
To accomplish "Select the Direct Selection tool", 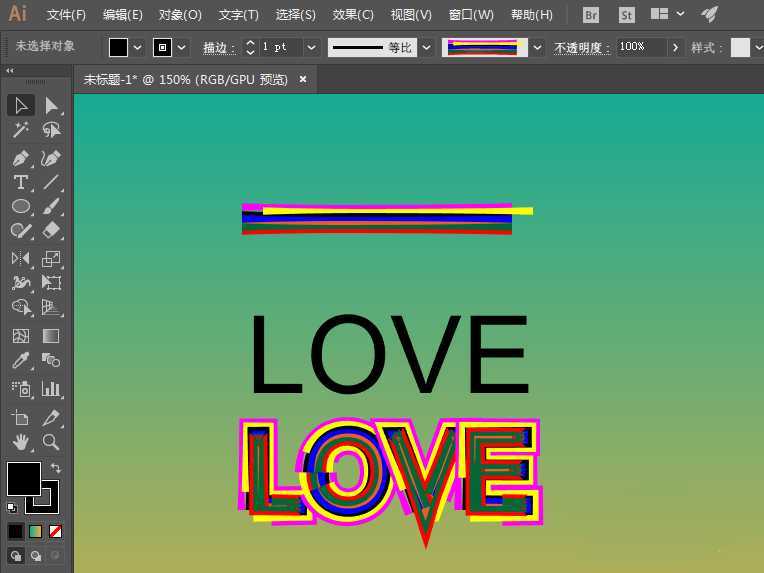I will [x=51, y=105].
